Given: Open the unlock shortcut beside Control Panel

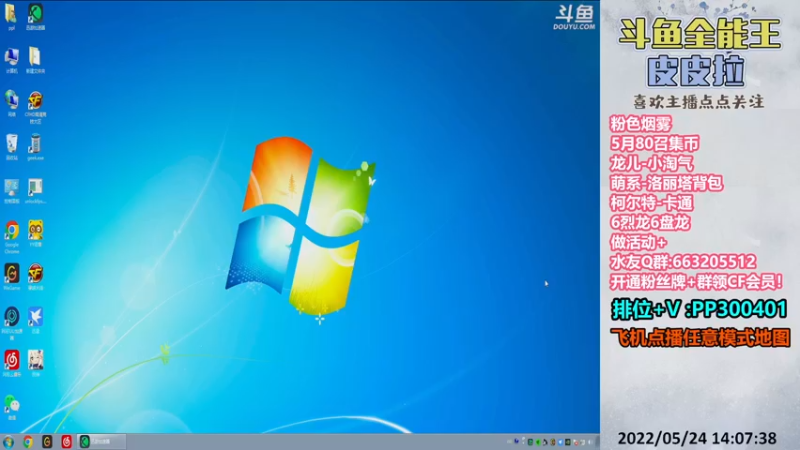Looking at the screenshot, I should [x=35, y=191].
